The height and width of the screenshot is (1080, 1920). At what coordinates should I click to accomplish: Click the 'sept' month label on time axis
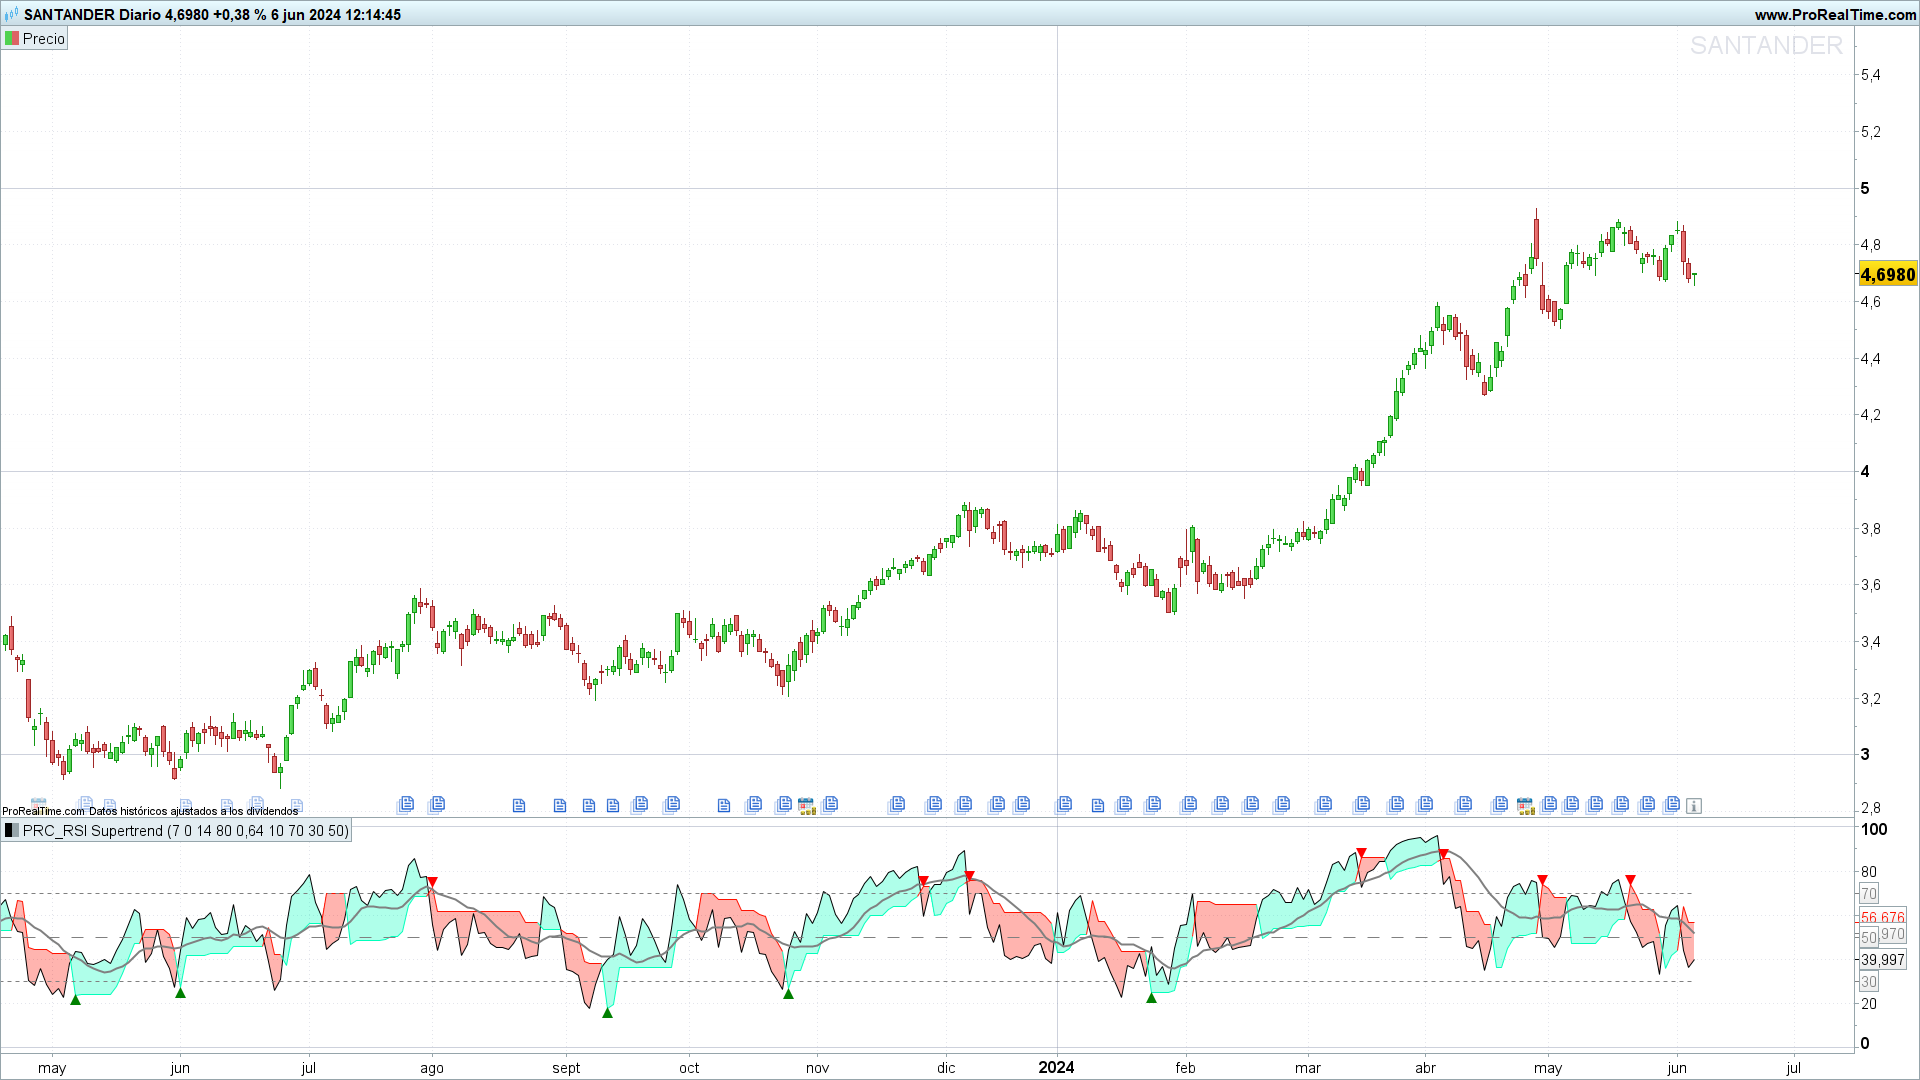tap(566, 1068)
